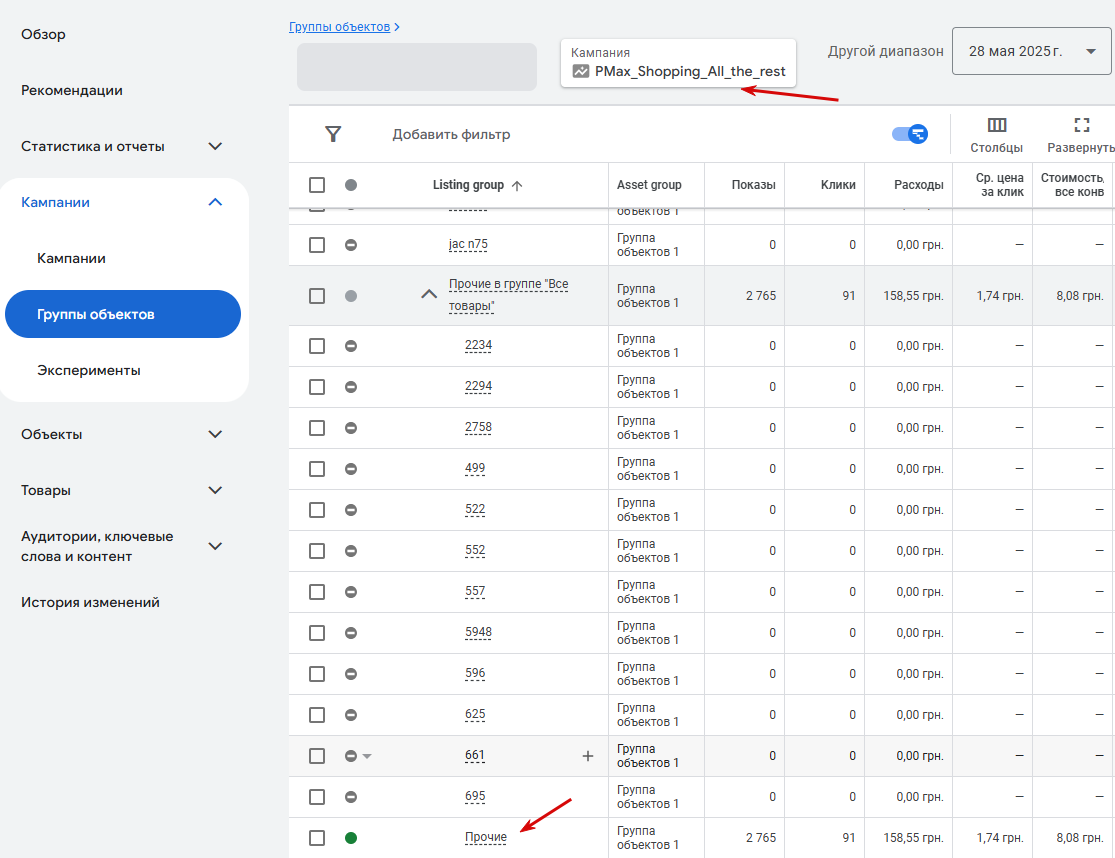Viewport: 1115px width, 858px height.
Task: Open the Кампания PMax_Shopping_All_the_rest selector
Action: click(x=678, y=63)
